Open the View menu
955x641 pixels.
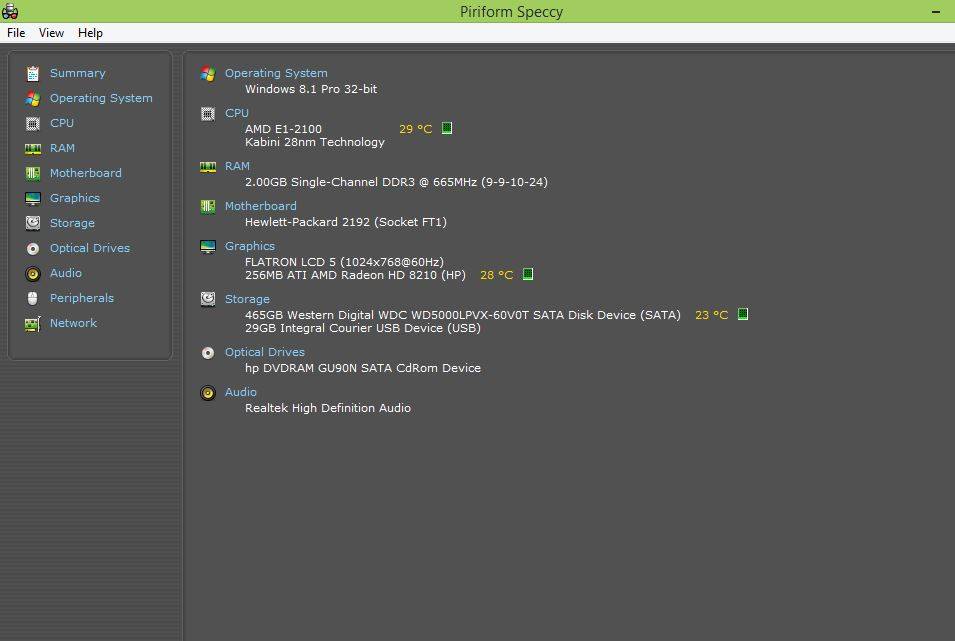(51, 33)
